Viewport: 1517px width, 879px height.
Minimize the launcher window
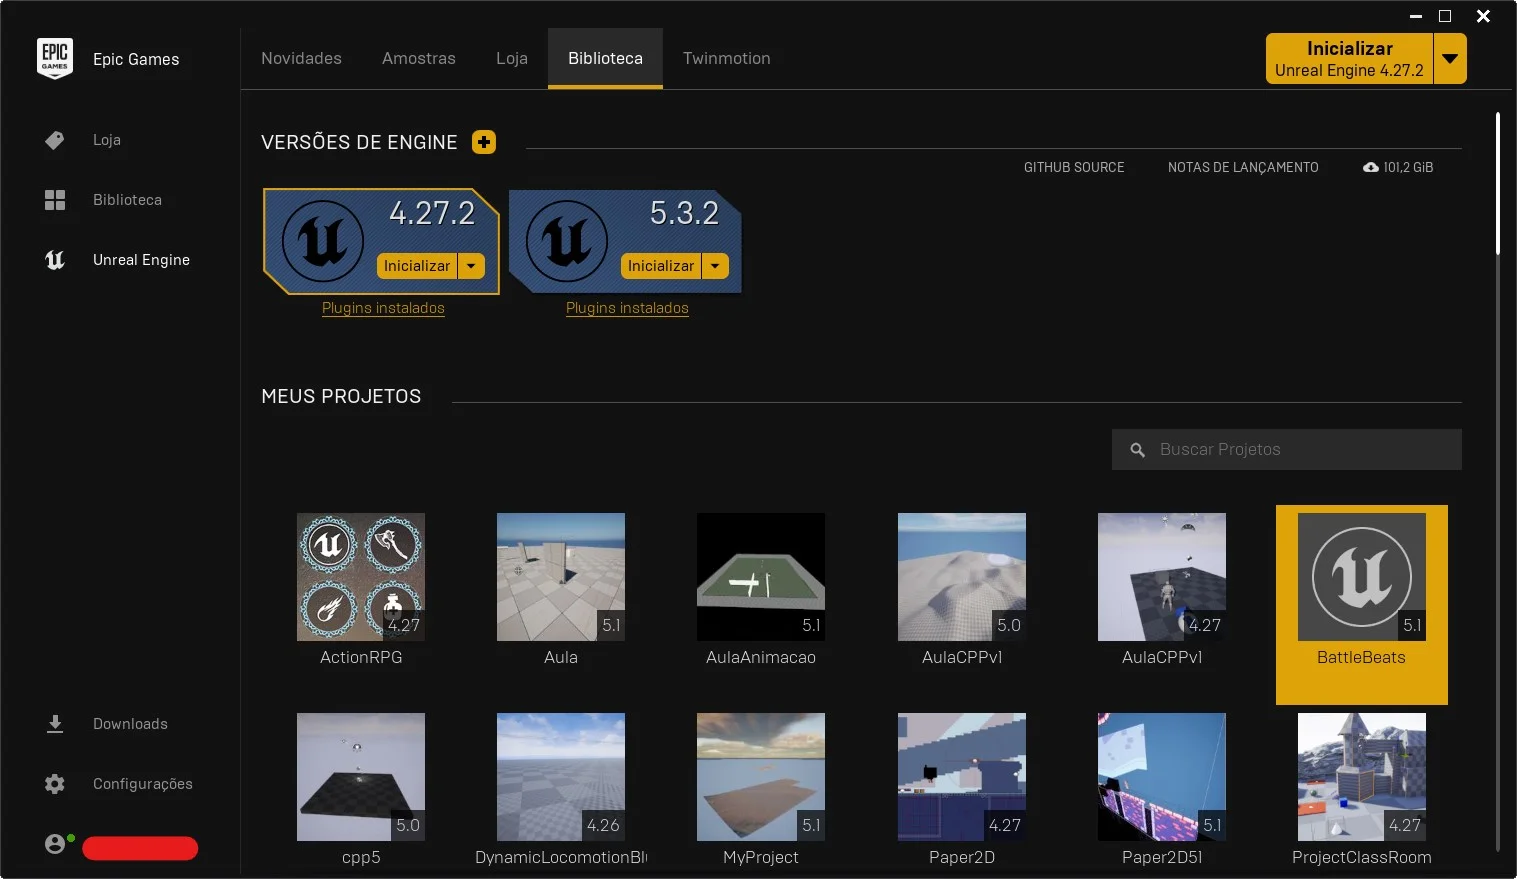coord(1416,16)
